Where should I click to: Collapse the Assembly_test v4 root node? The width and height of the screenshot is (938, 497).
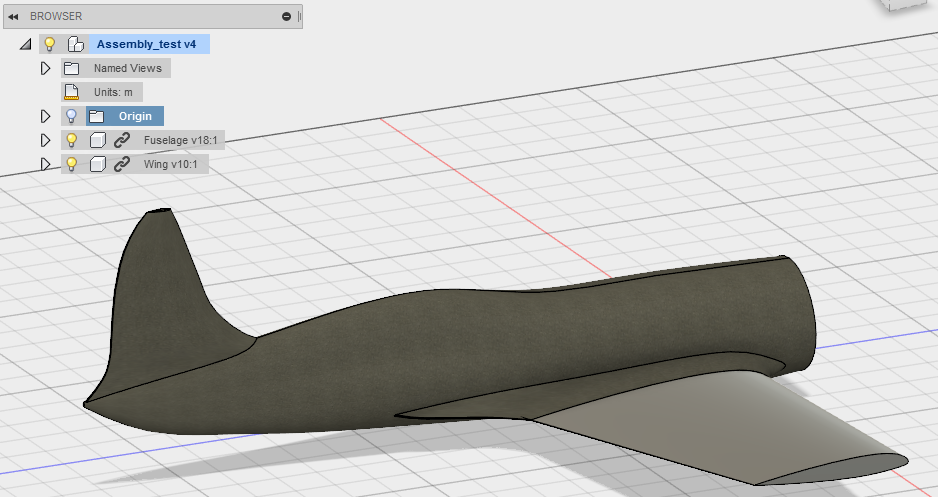(x=24, y=45)
